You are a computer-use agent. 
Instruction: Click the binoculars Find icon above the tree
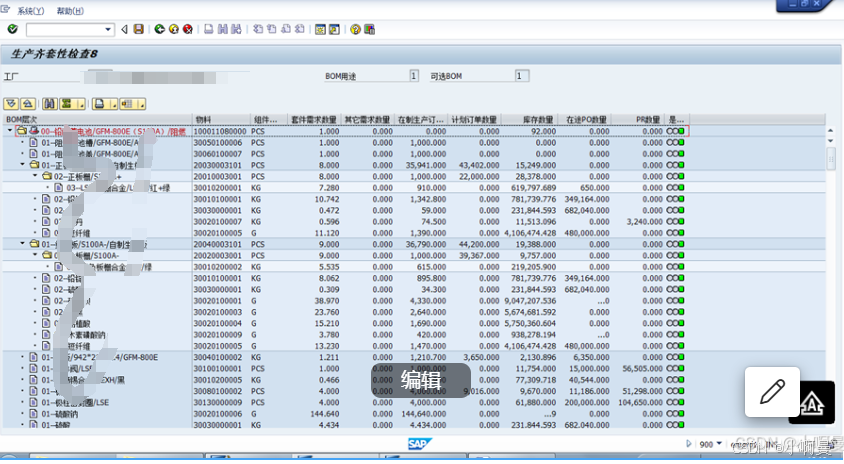click(x=50, y=104)
